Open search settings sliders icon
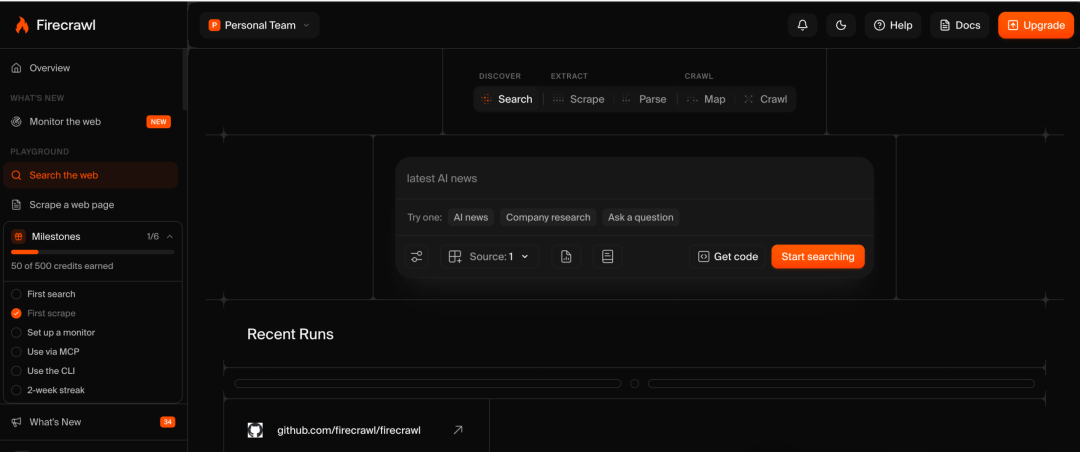Image resolution: width=1080 pixels, height=452 pixels. [x=417, y=256]
